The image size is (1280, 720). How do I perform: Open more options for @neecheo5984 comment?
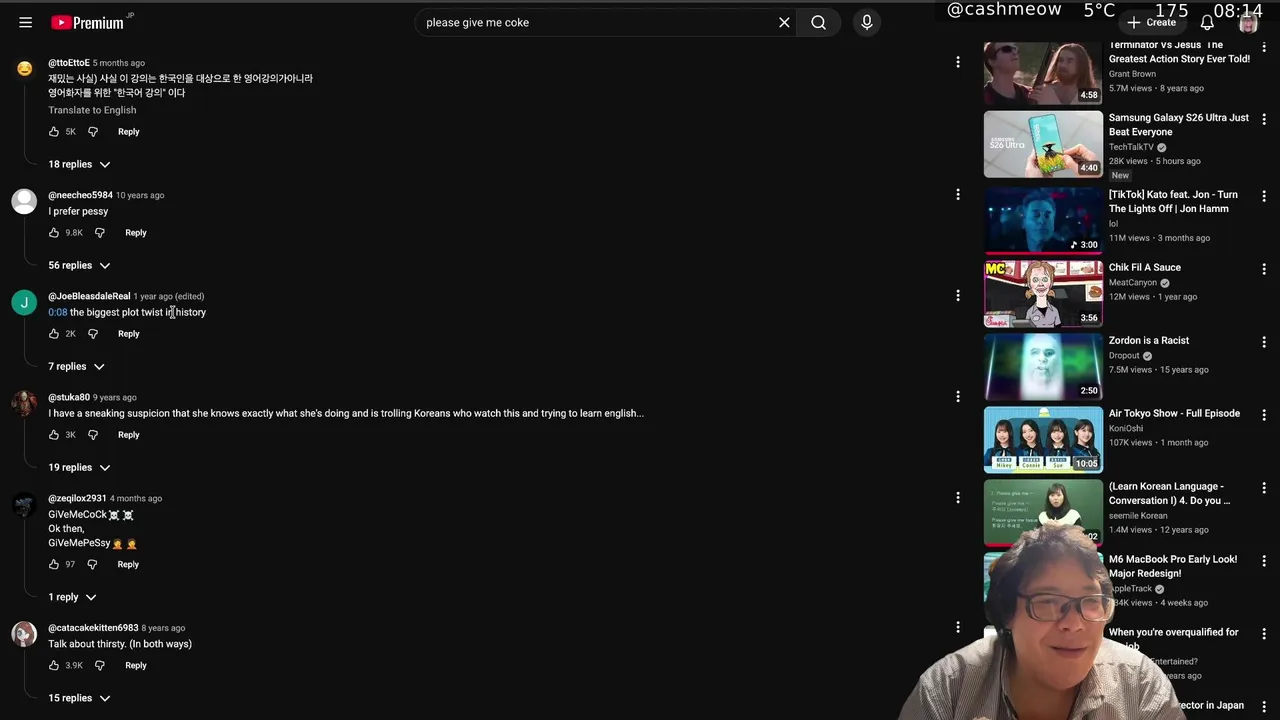958,194
